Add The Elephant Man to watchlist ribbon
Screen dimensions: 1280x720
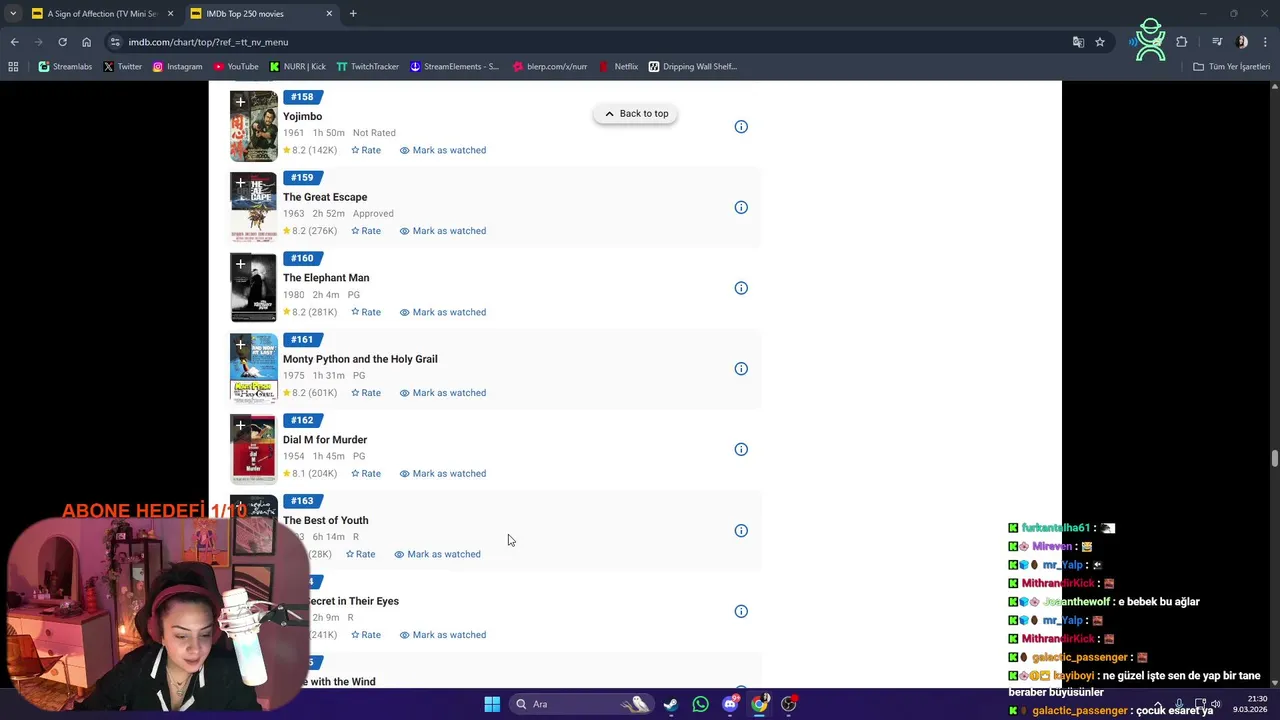click(x=240, y=264)
